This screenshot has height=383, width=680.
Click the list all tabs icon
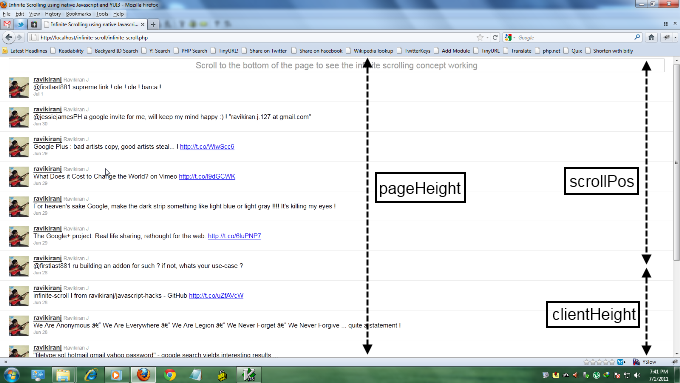coord(666,24)
